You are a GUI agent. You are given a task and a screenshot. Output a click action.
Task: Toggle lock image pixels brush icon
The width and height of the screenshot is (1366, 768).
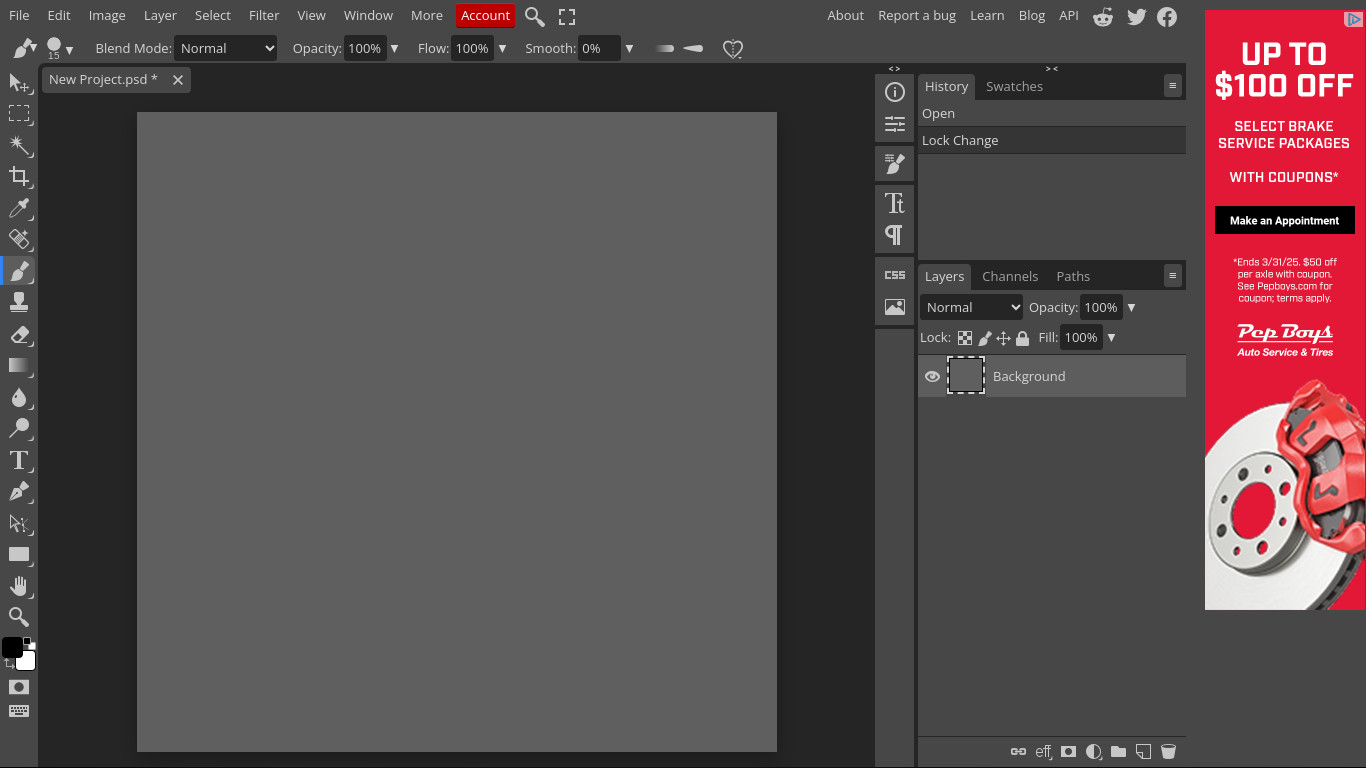click(x=985, y=338)
